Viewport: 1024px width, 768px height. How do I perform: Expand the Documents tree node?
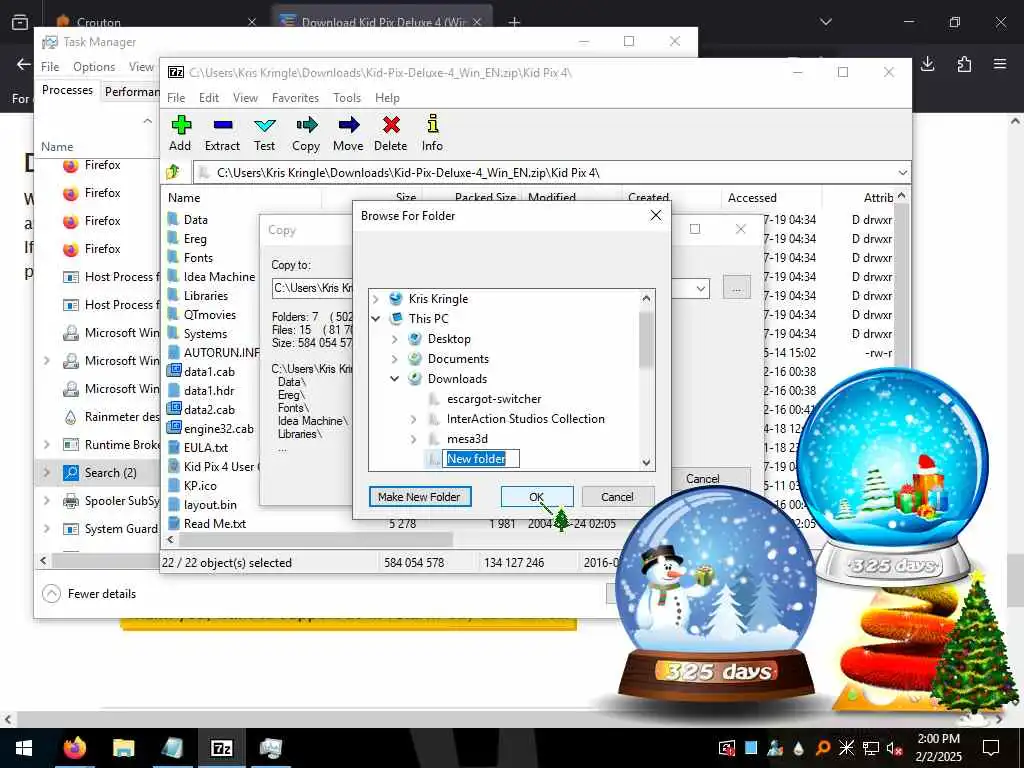(x=394, y=359)
